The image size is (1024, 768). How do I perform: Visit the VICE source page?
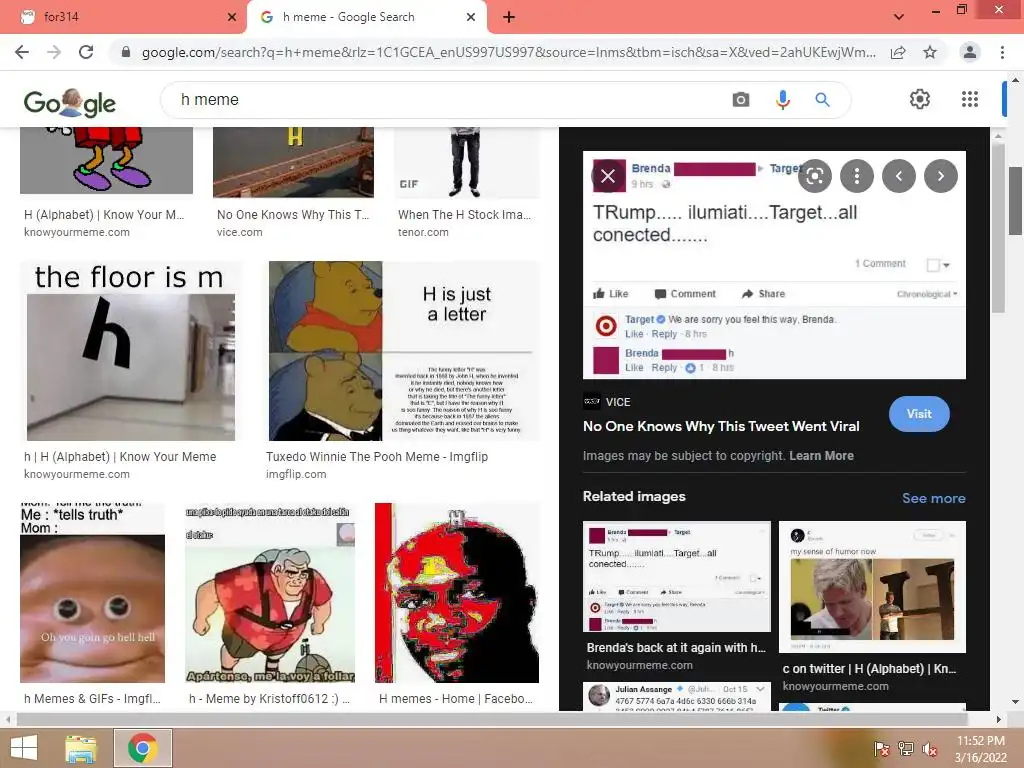[919, 414]
